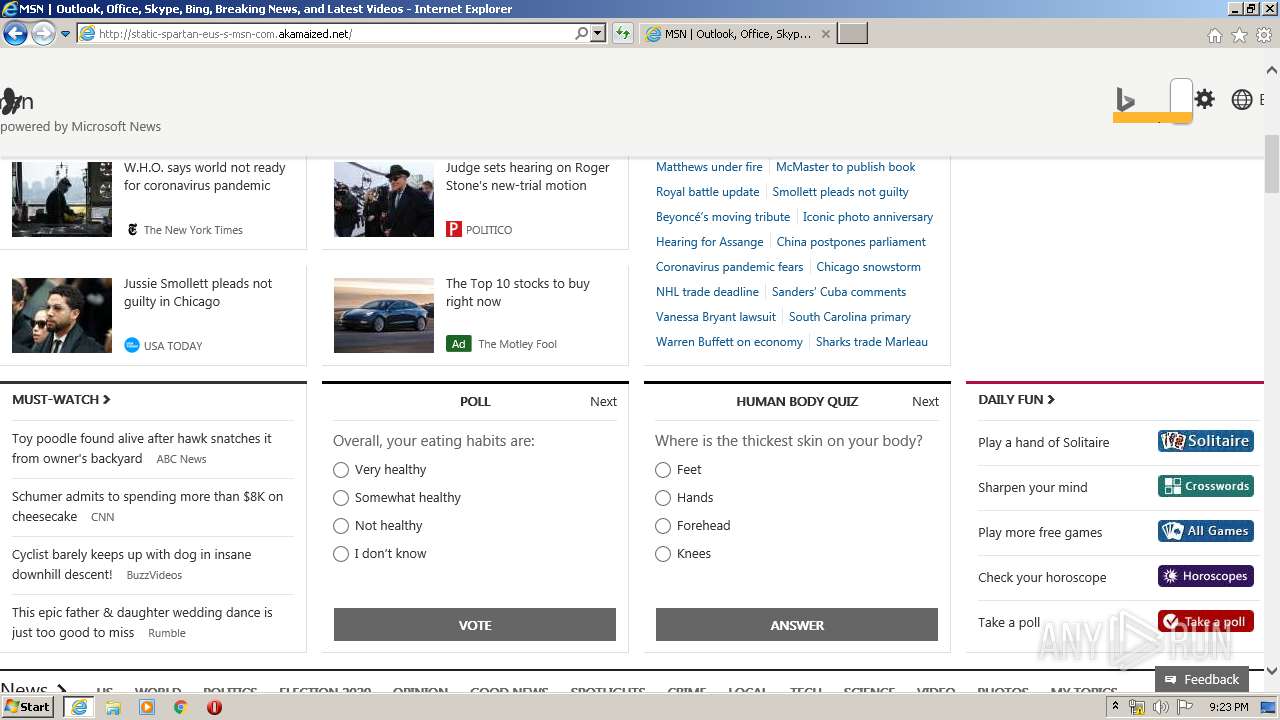Open Toy poodle found alive story

tap(142, 448)
